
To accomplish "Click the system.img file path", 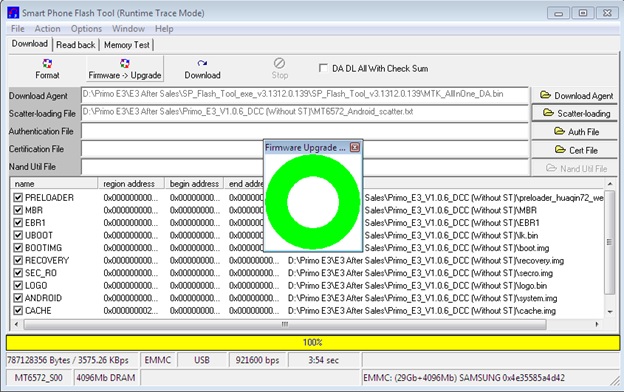I will [x=422, y=298].
